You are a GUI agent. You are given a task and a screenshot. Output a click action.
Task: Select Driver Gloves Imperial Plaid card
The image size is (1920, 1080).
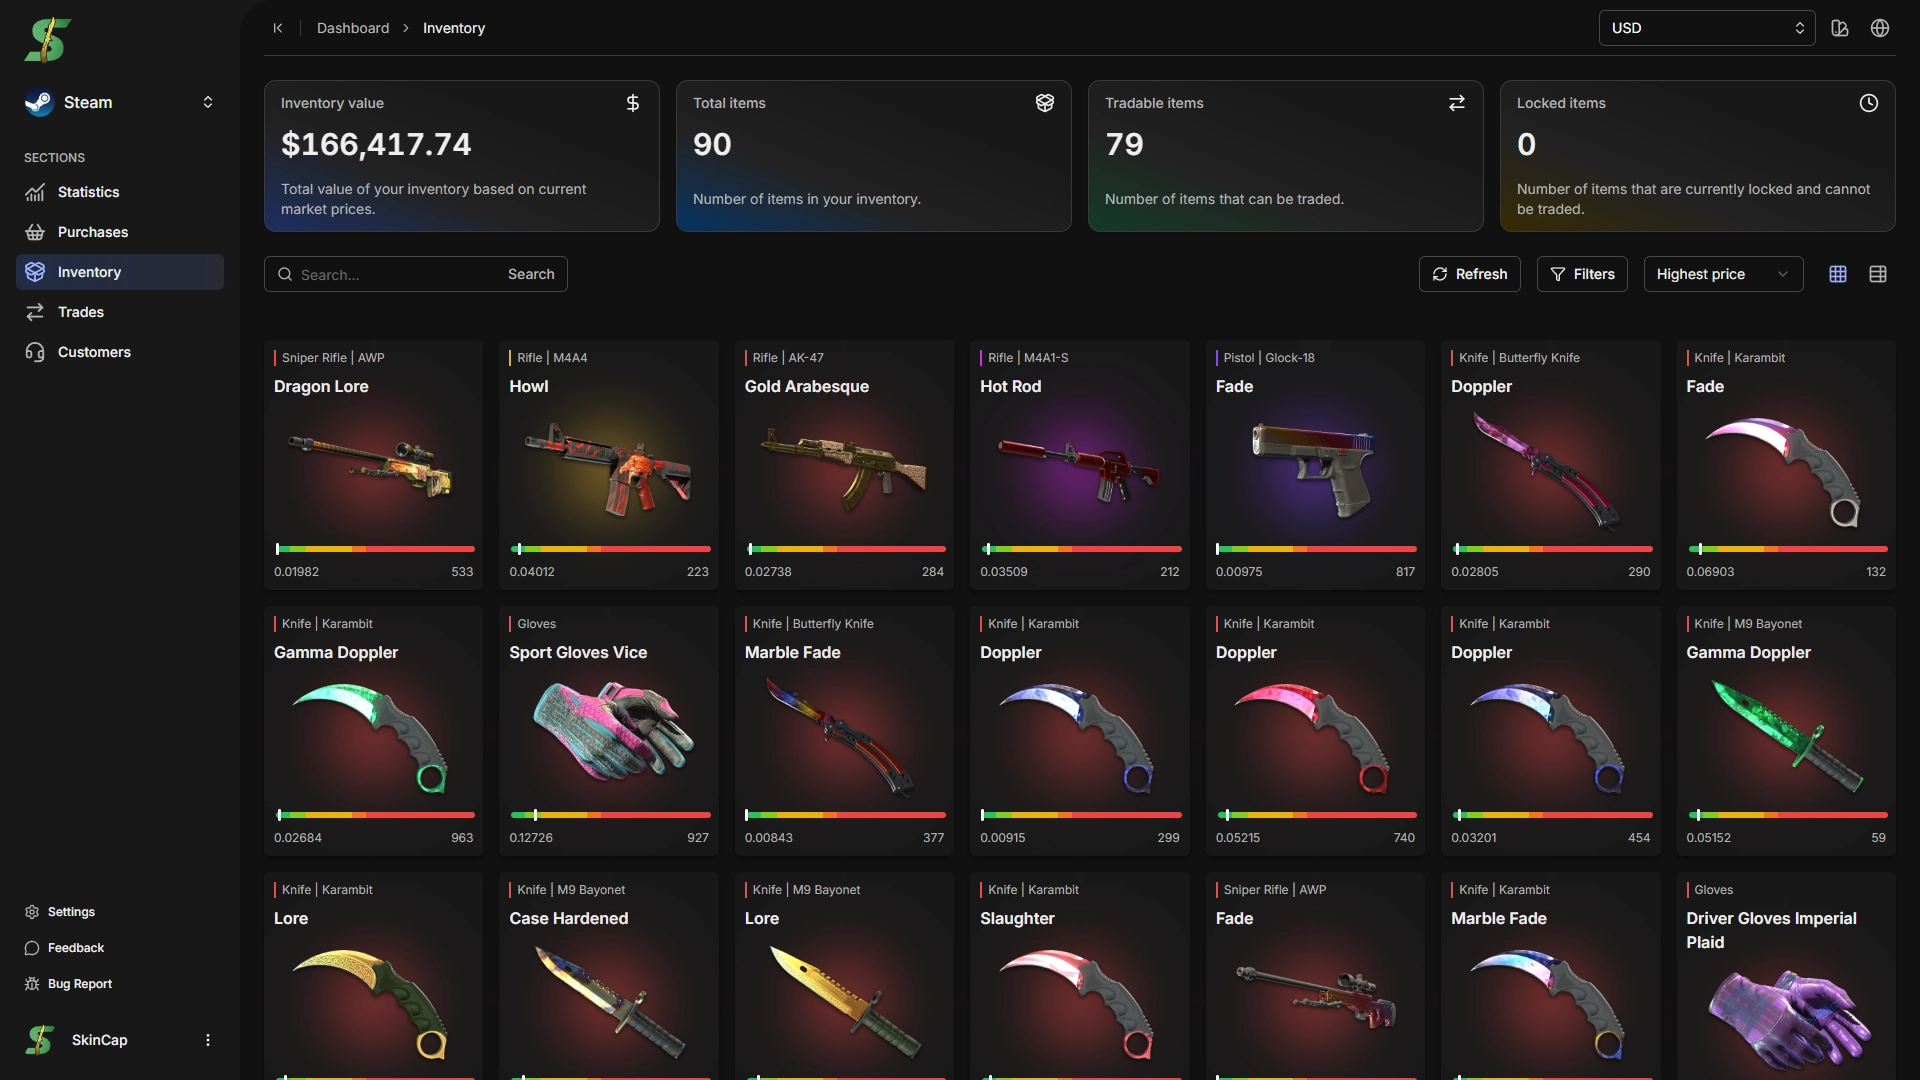1786,976
